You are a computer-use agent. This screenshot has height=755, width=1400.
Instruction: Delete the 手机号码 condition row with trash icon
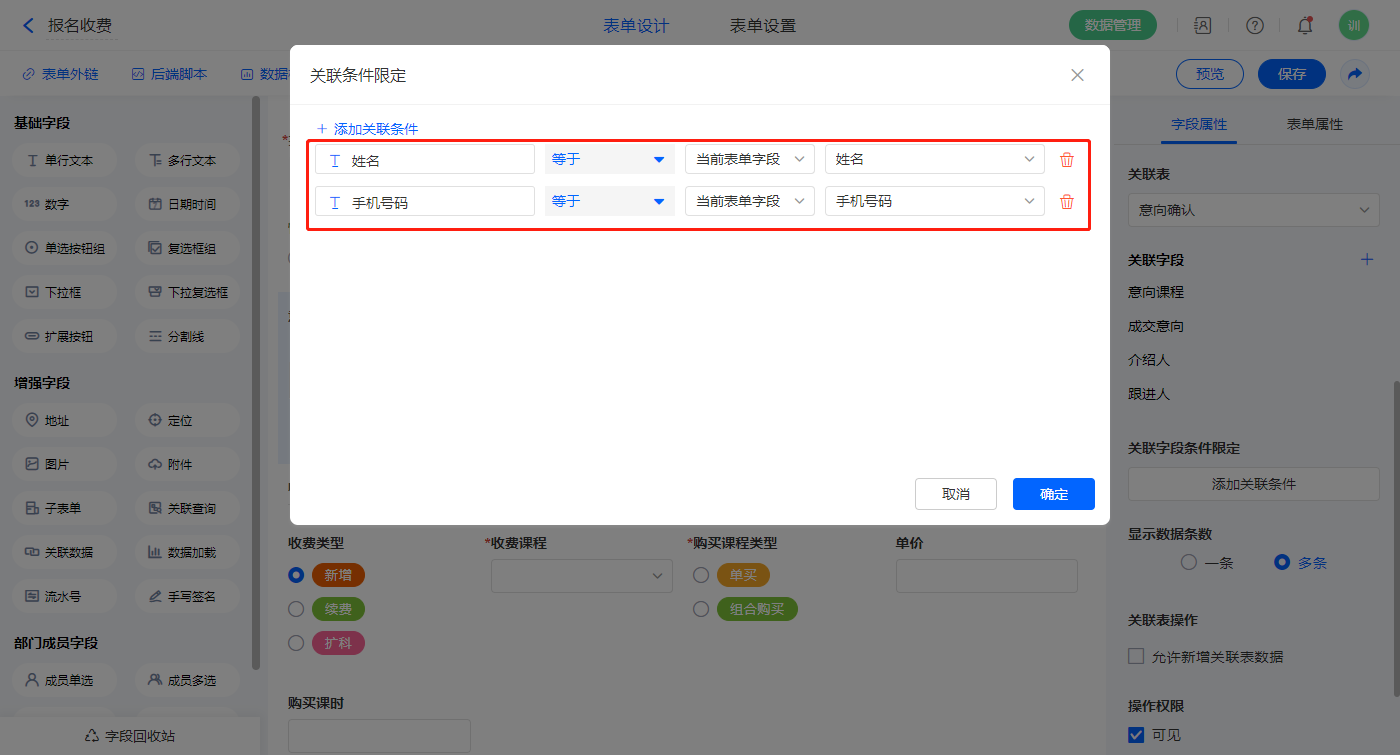tap(1067, 202)
